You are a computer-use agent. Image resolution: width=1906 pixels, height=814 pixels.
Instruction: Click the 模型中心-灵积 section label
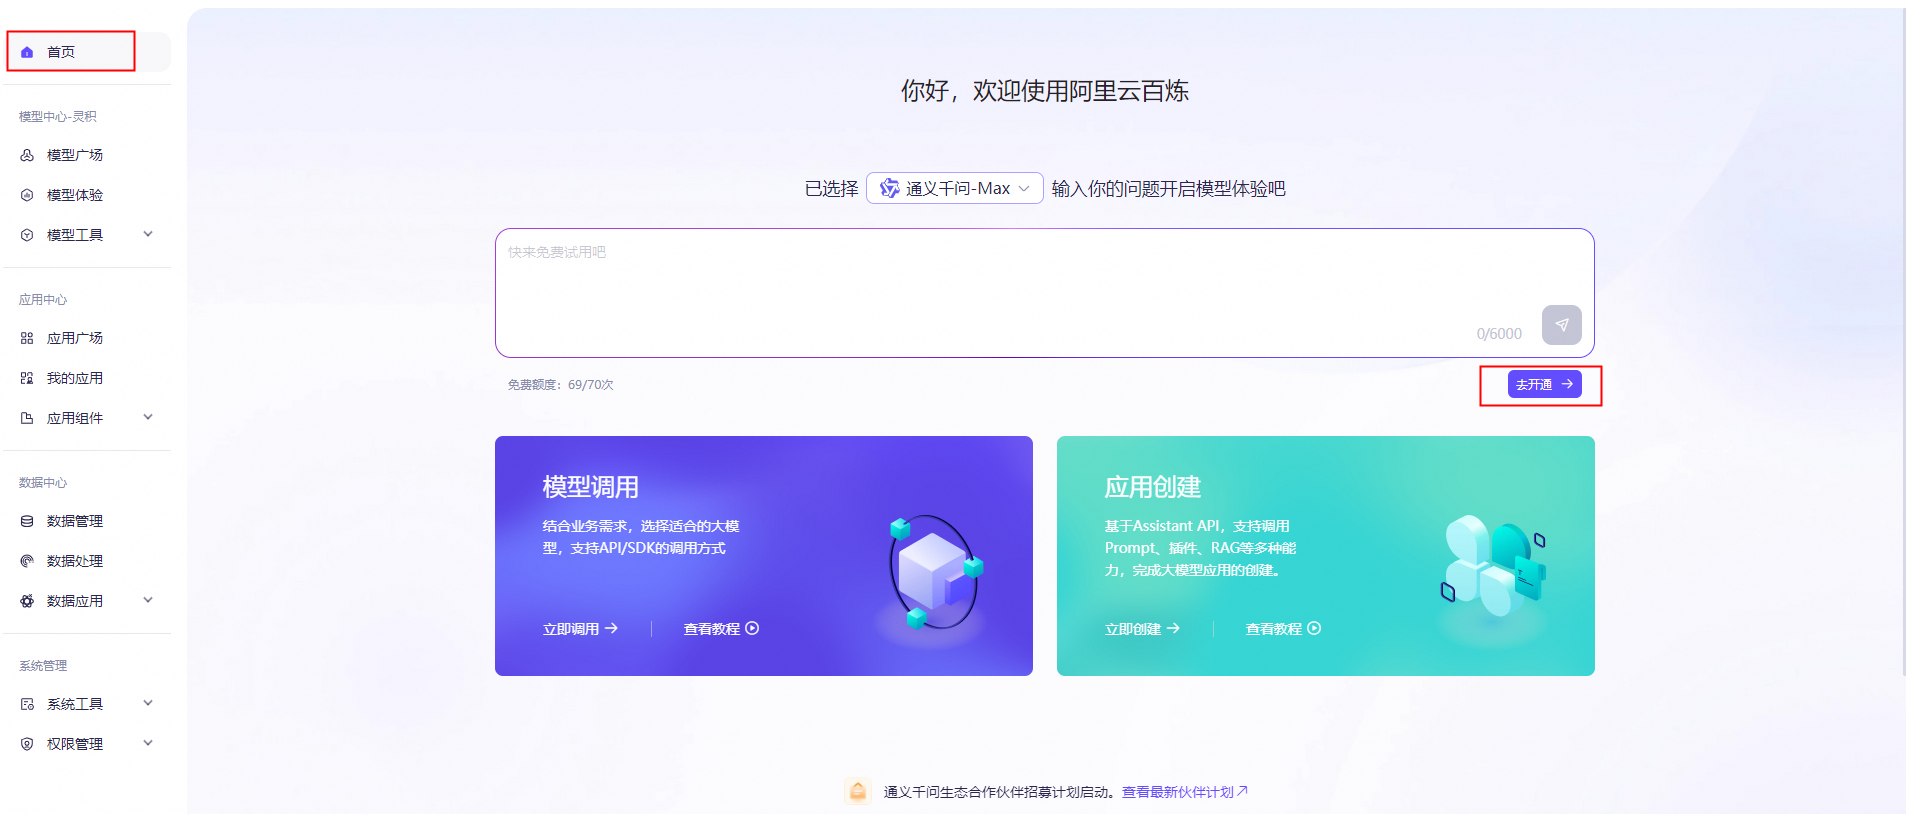(x=58, y=117)
